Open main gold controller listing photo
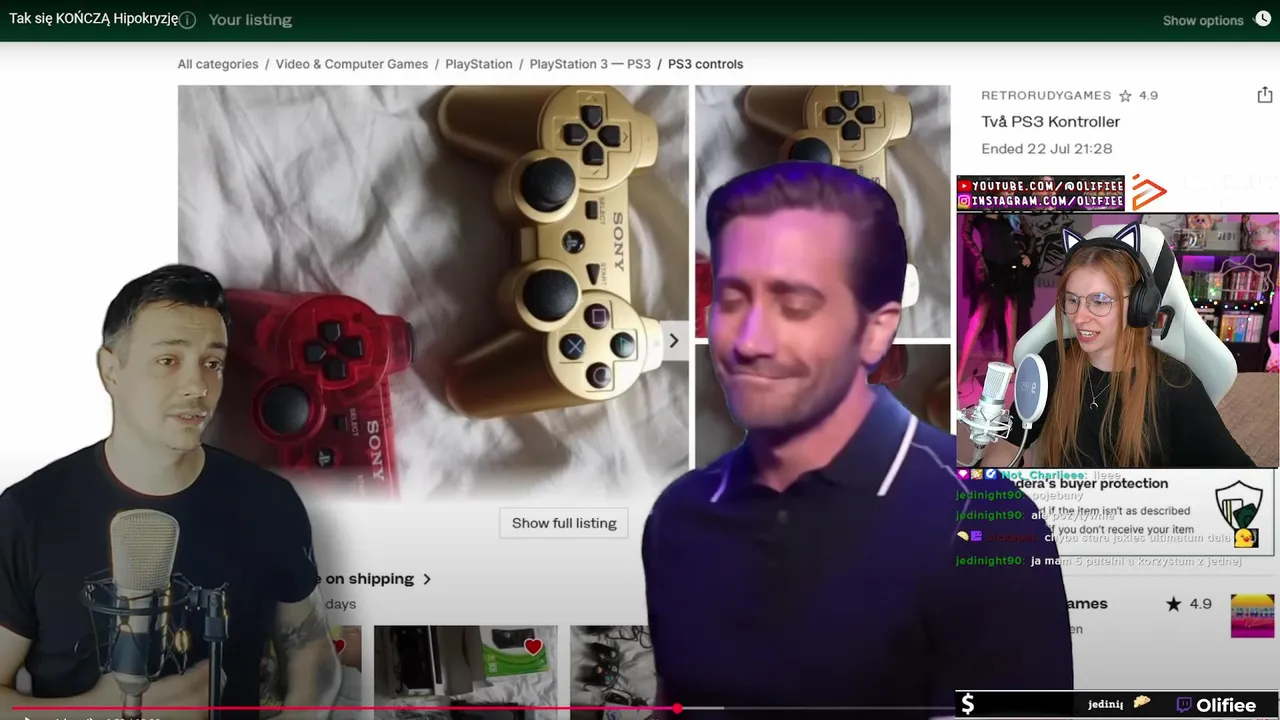This screenshot has height=720, width=1280. pos(433,290)
